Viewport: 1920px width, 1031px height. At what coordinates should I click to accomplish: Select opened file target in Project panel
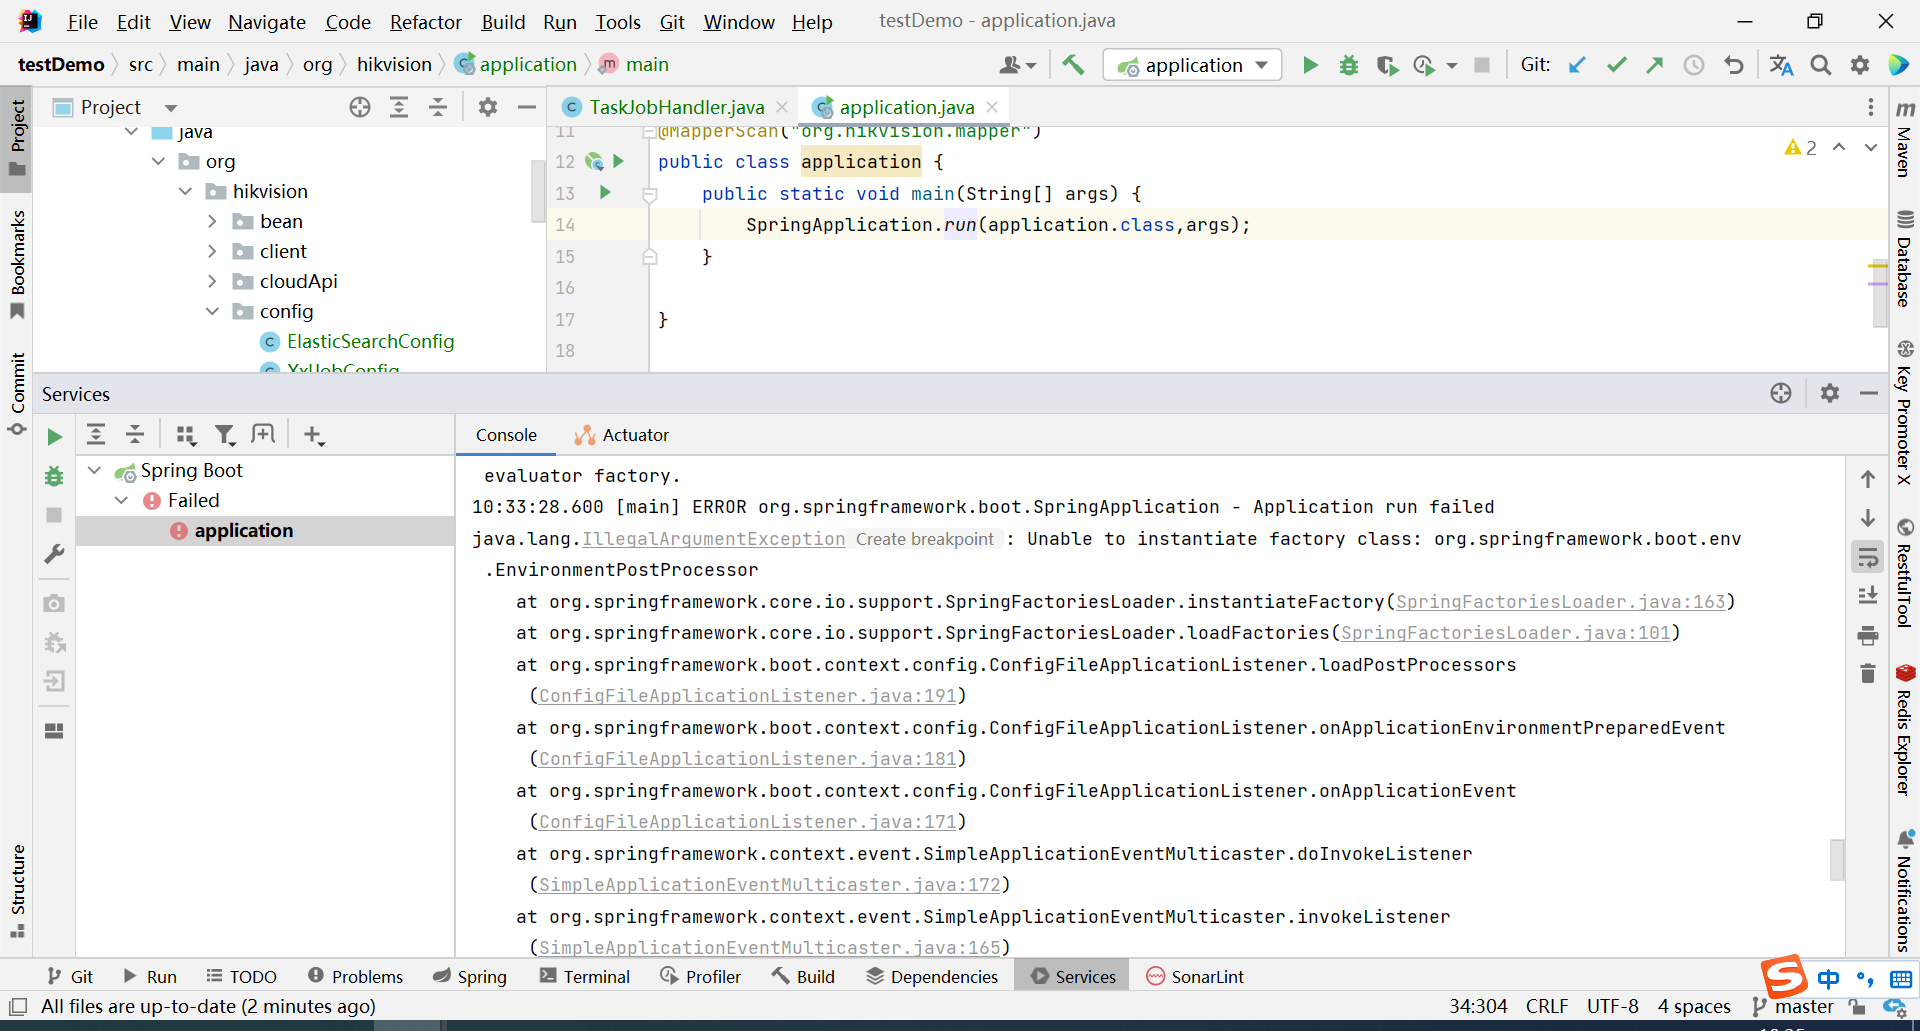[360, 107]
